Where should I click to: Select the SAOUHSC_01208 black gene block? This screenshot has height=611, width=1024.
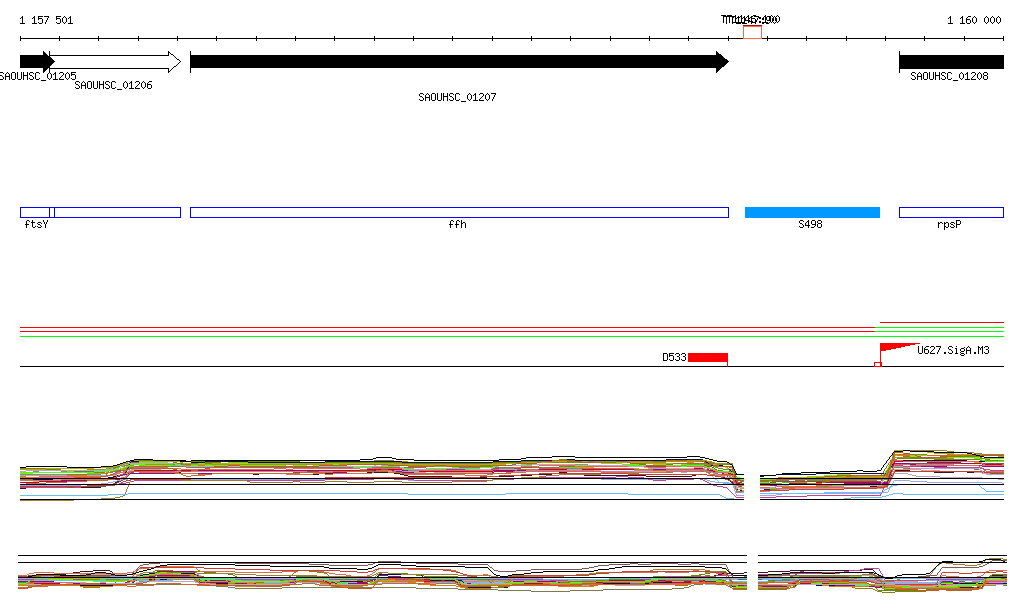(950, 62)
